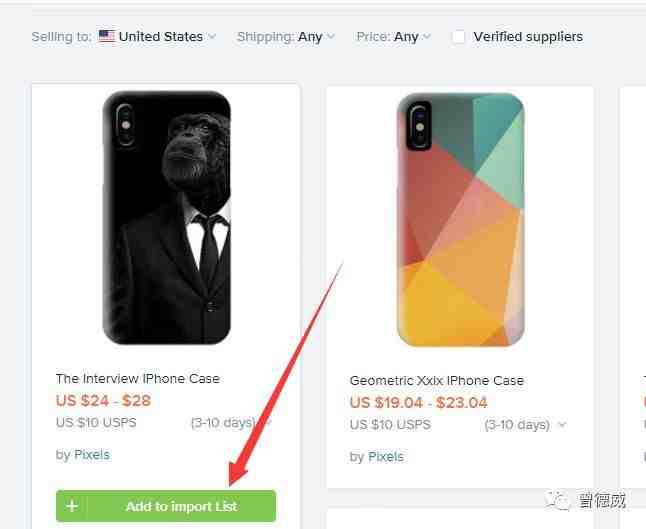Image resolution: width=646 pixels, height=529 pixels.
Task: Open the Pixels supplier link under The Interview case
Action: pos(92,455)
